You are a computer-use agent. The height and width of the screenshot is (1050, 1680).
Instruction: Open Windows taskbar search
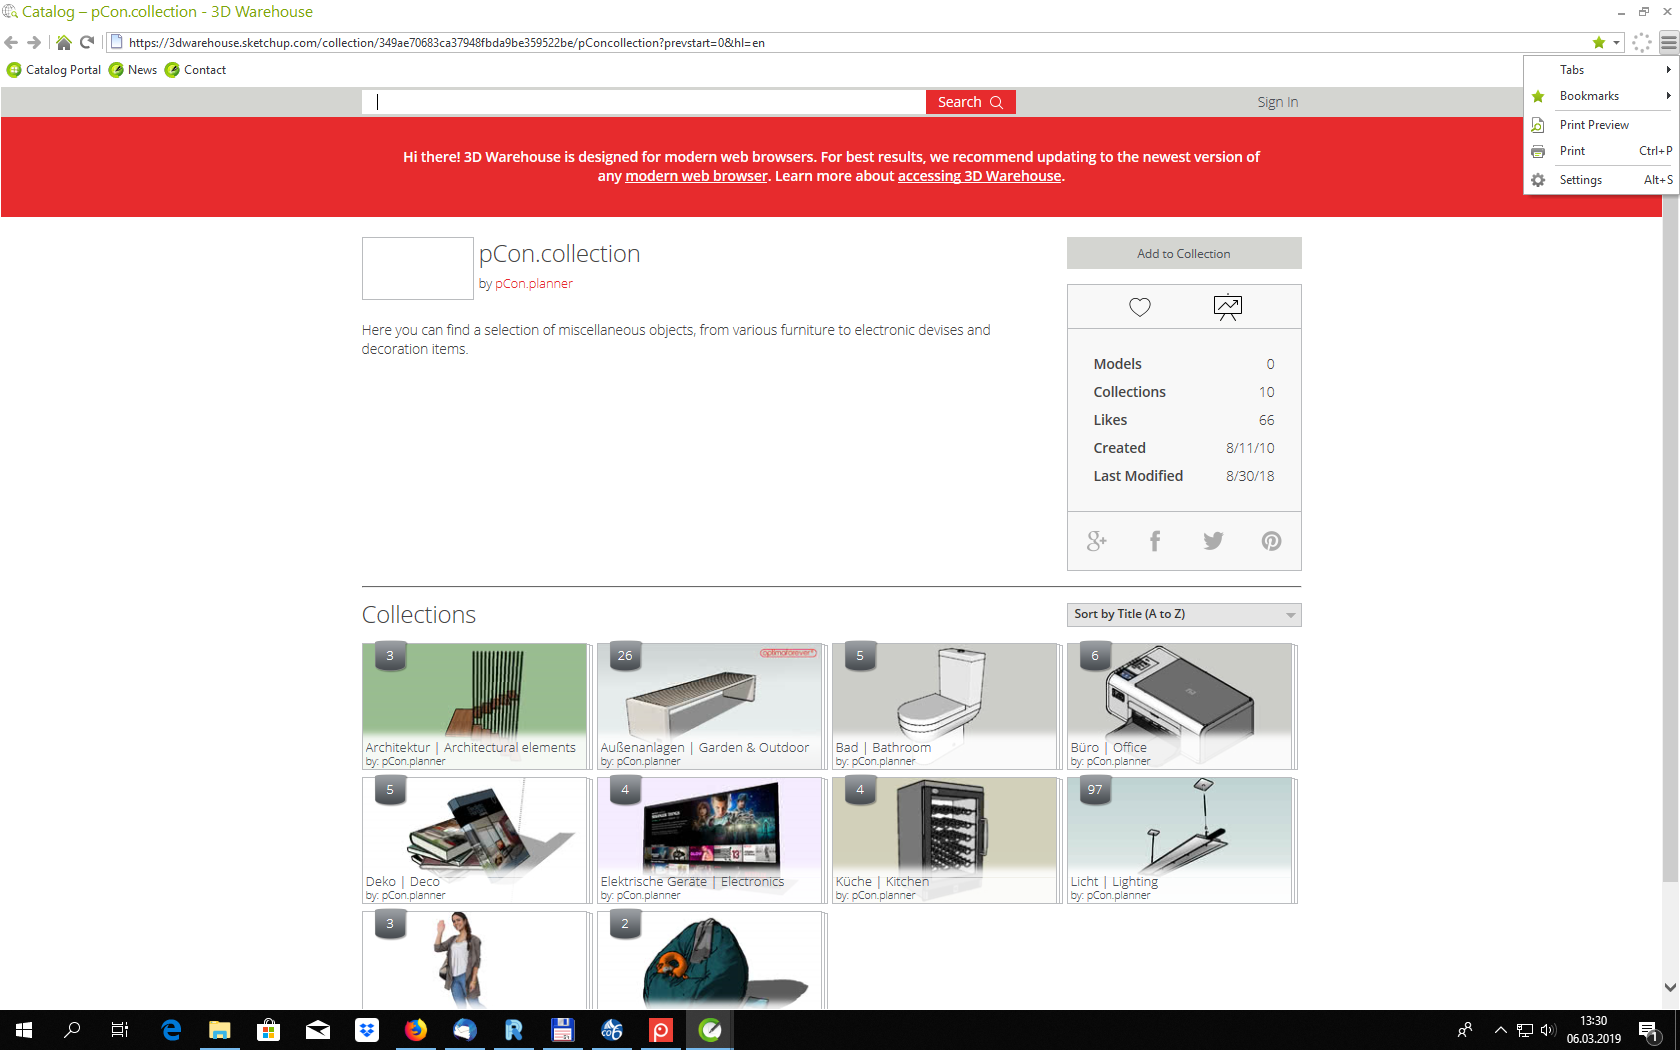point(72,1030)
